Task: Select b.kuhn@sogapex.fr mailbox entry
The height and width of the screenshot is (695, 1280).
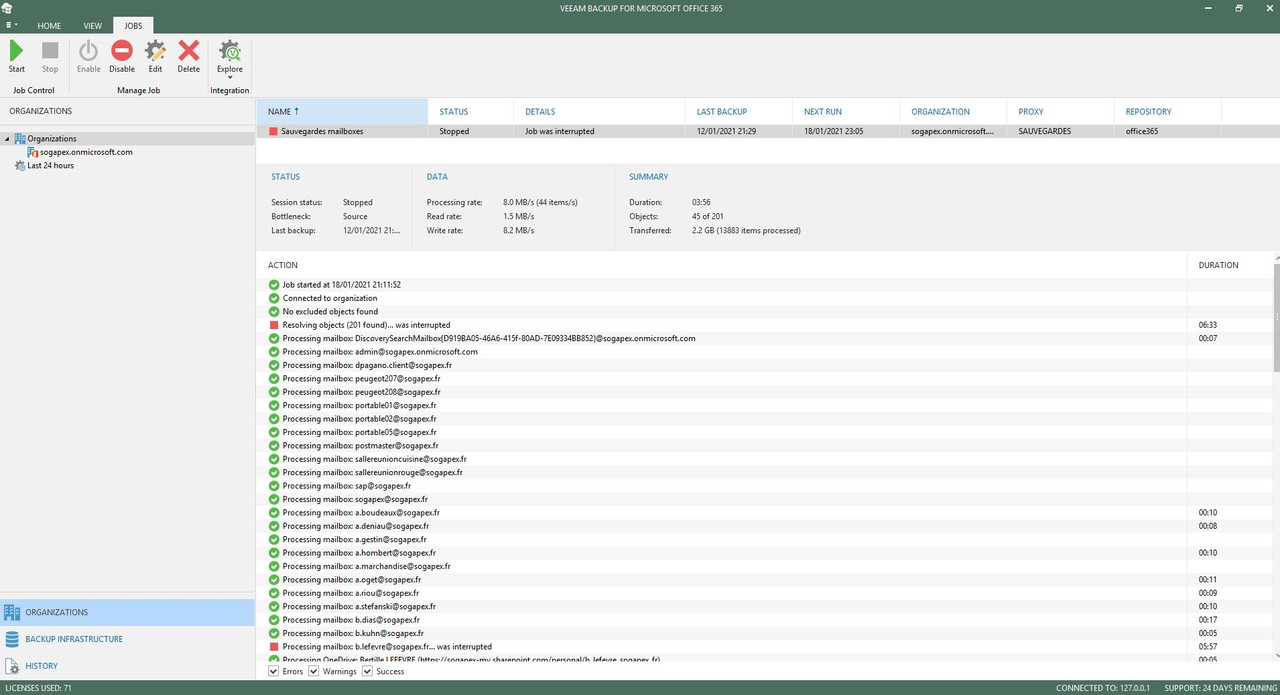Action: (353, 633)
